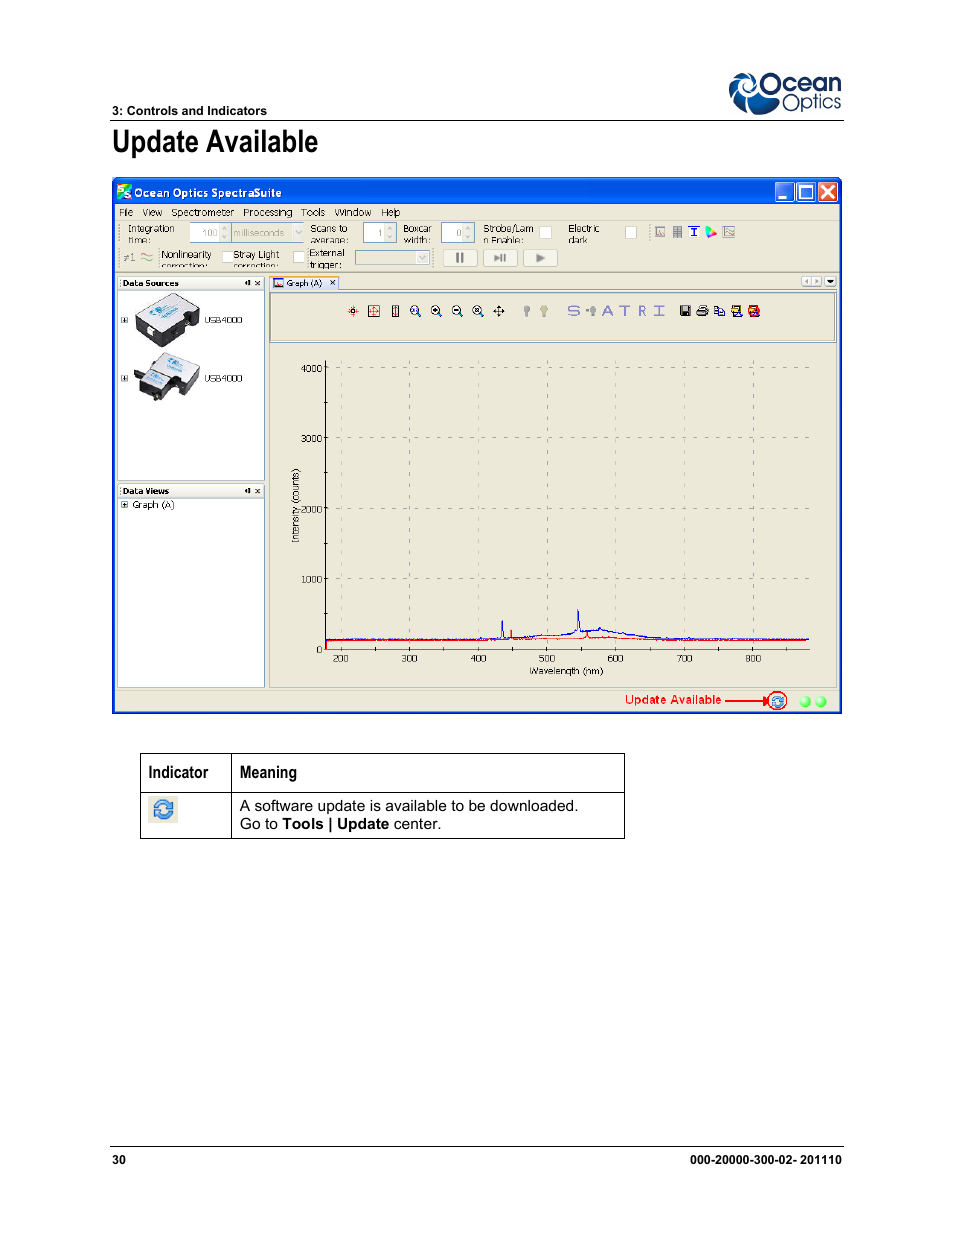Select the Absorbance mode A icon
954x1235 pixels.
[608, 311]
